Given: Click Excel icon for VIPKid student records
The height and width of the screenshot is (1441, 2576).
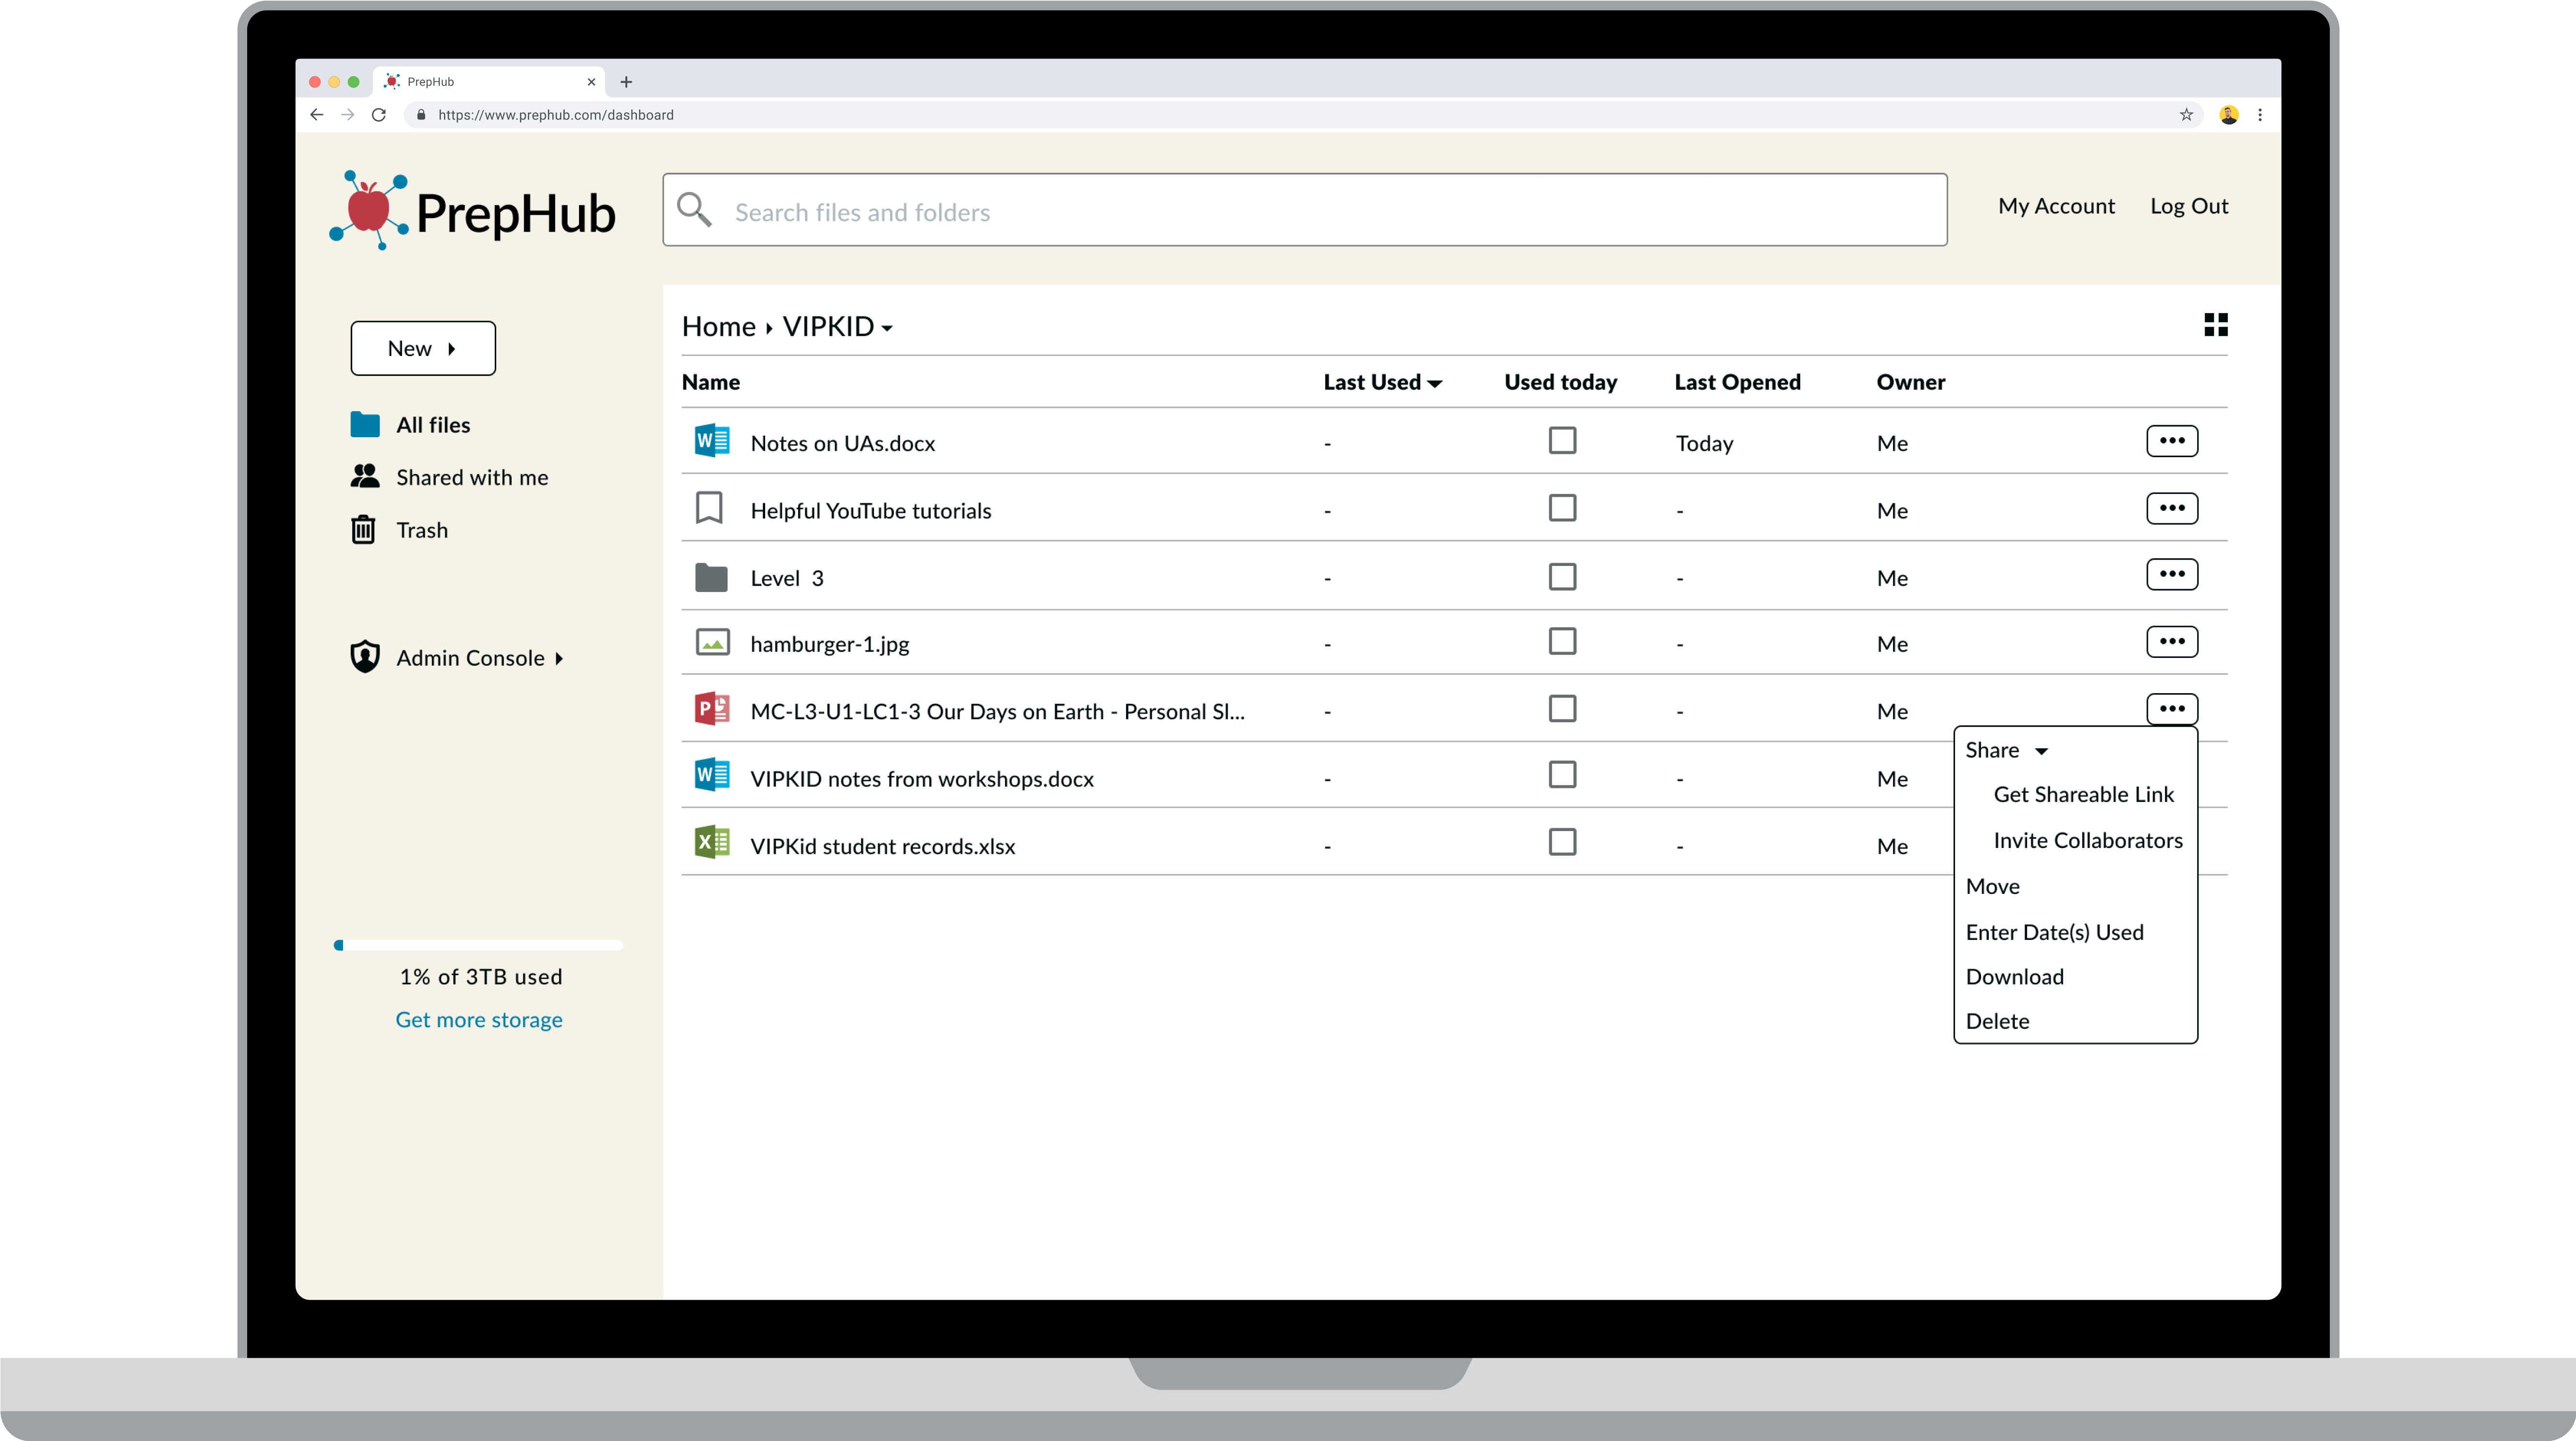Looking at the screenshot, I should click(x=712, y=843).
